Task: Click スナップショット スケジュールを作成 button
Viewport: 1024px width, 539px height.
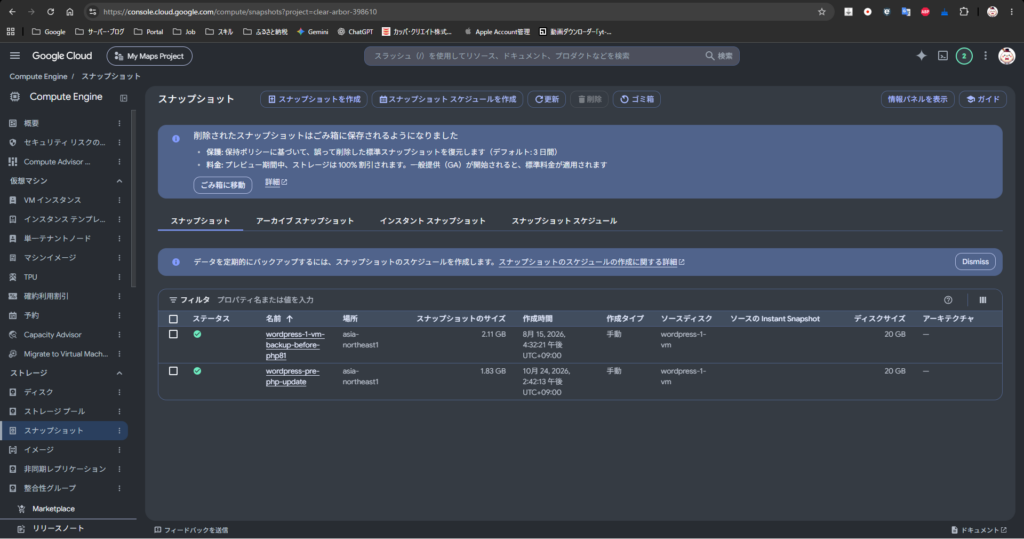Action: (447, 99)
